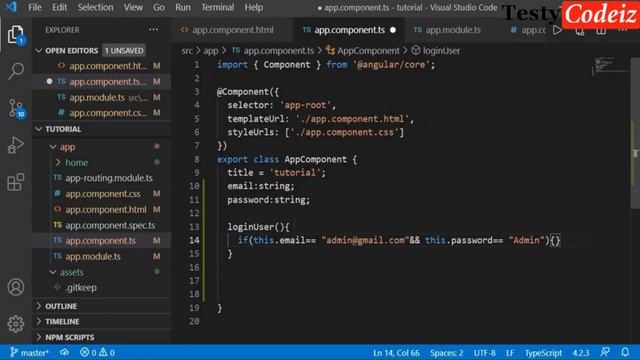Screen dimensions: 640x360
Task: Open the Selection menu
Action: [96, 7]
